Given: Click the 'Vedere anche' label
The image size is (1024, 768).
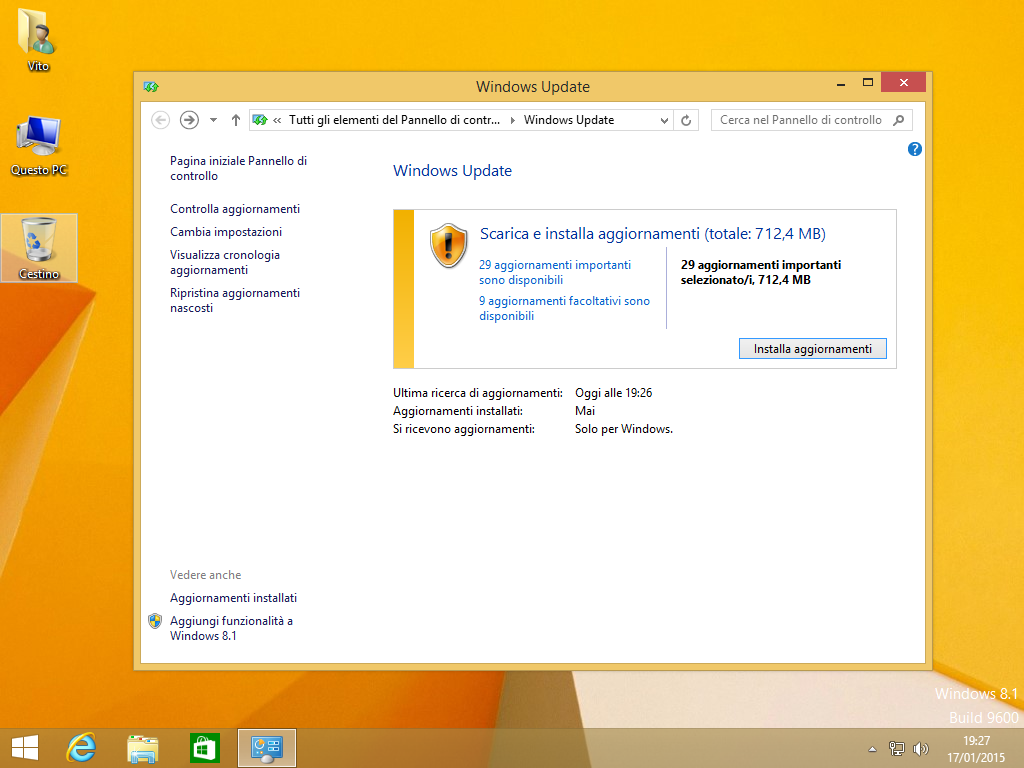Looking at the screenshot, I should tap(206, 575).
